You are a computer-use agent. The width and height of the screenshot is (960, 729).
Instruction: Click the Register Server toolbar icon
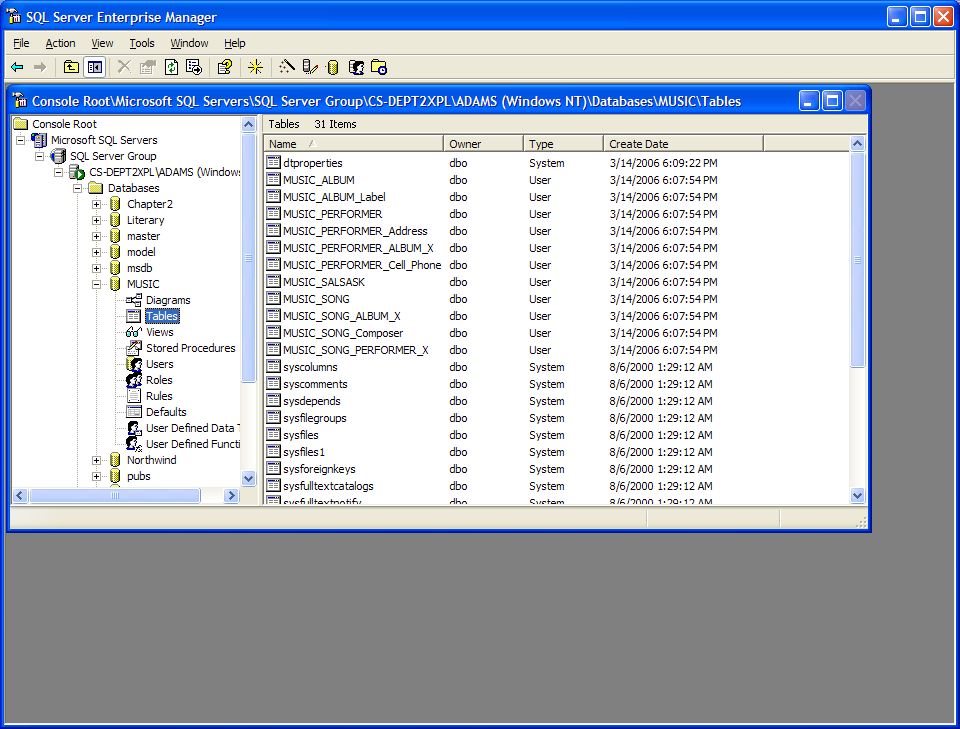point(310,67)
